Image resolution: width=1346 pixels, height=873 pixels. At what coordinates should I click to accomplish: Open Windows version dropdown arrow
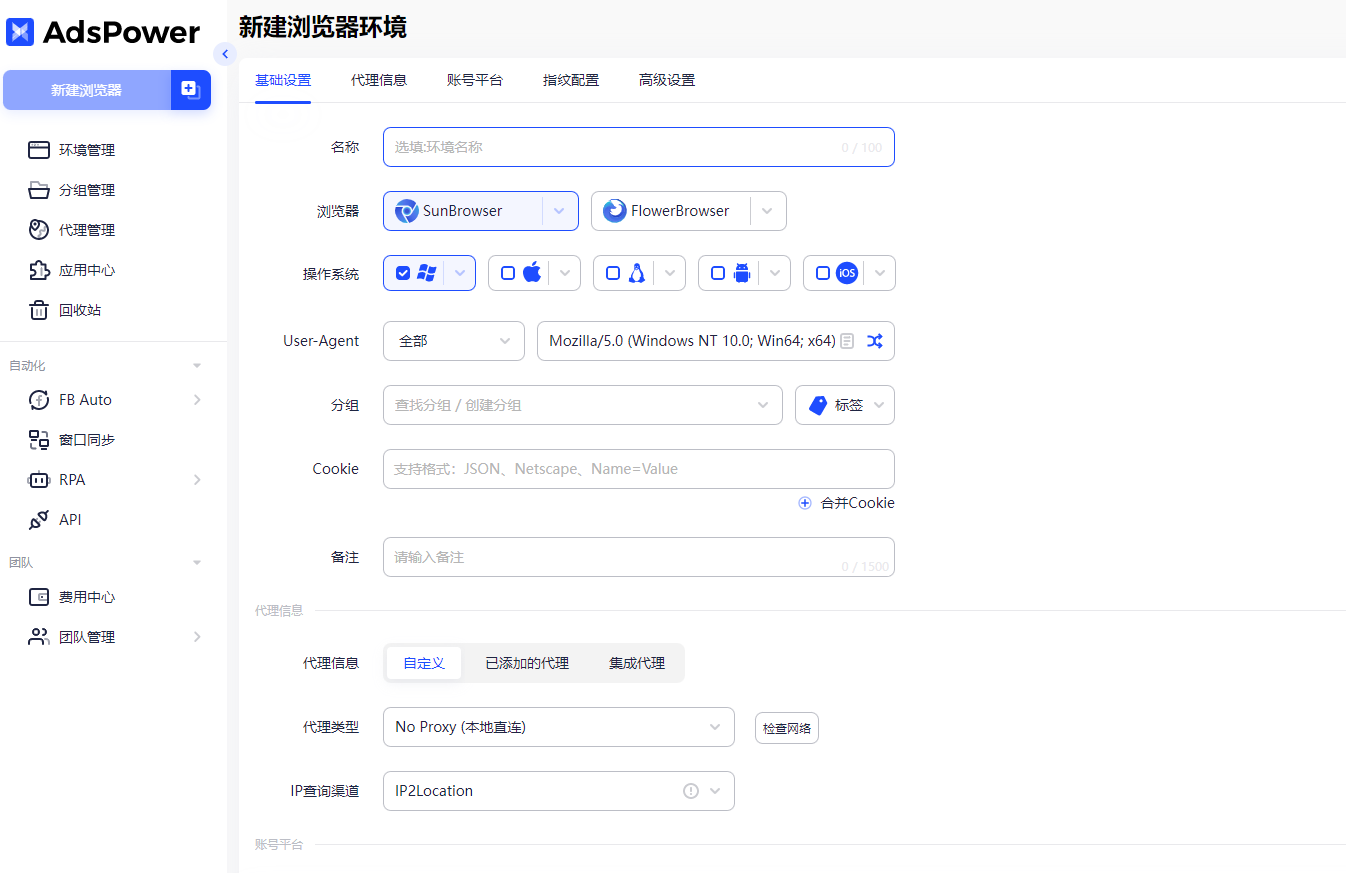(460, 273)
